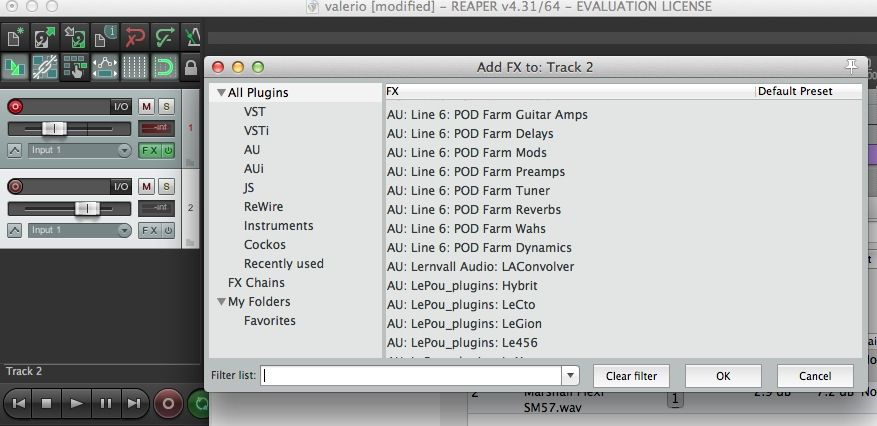Click the Save Project toolbar icon
This screenshot has height=426, width=877.
pos(75,37)
